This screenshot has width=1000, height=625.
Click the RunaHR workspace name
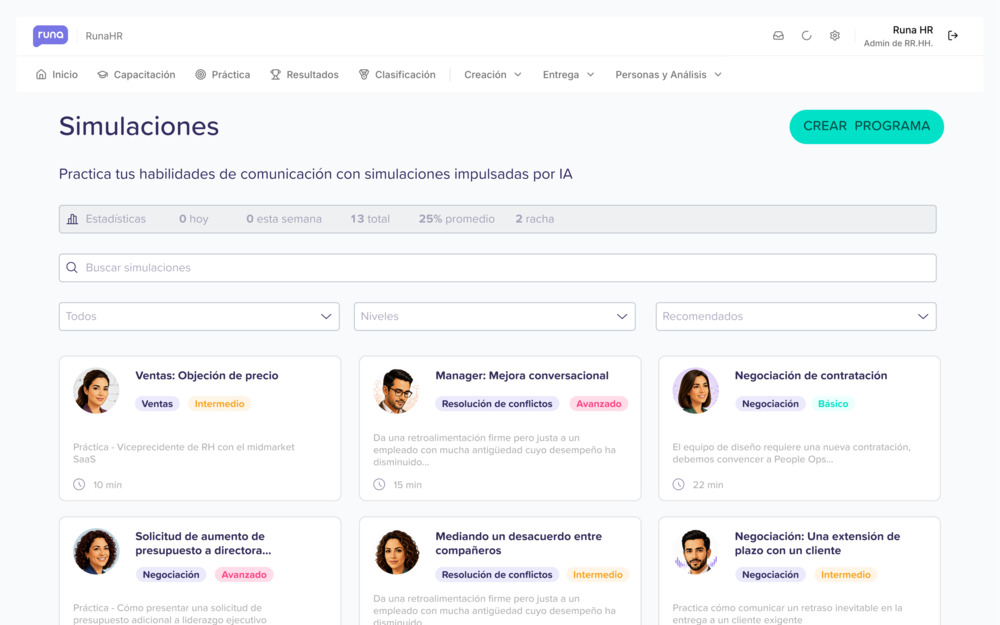(x=104, y=36)
